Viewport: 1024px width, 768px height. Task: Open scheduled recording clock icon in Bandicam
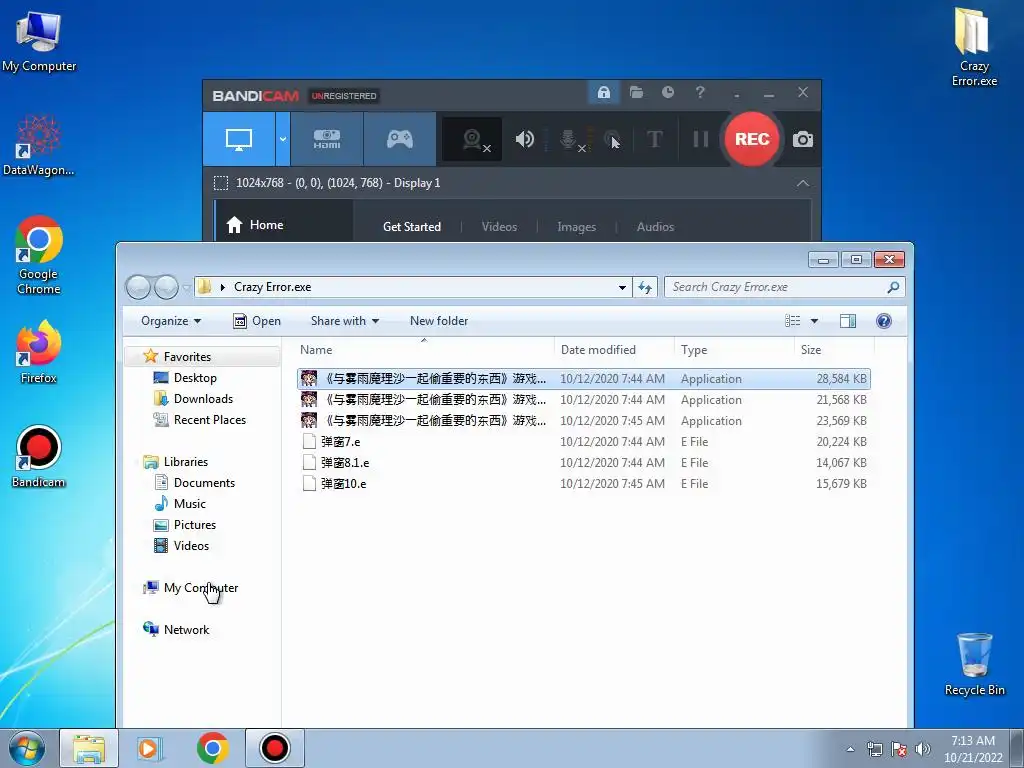click(x=667, y=92)
